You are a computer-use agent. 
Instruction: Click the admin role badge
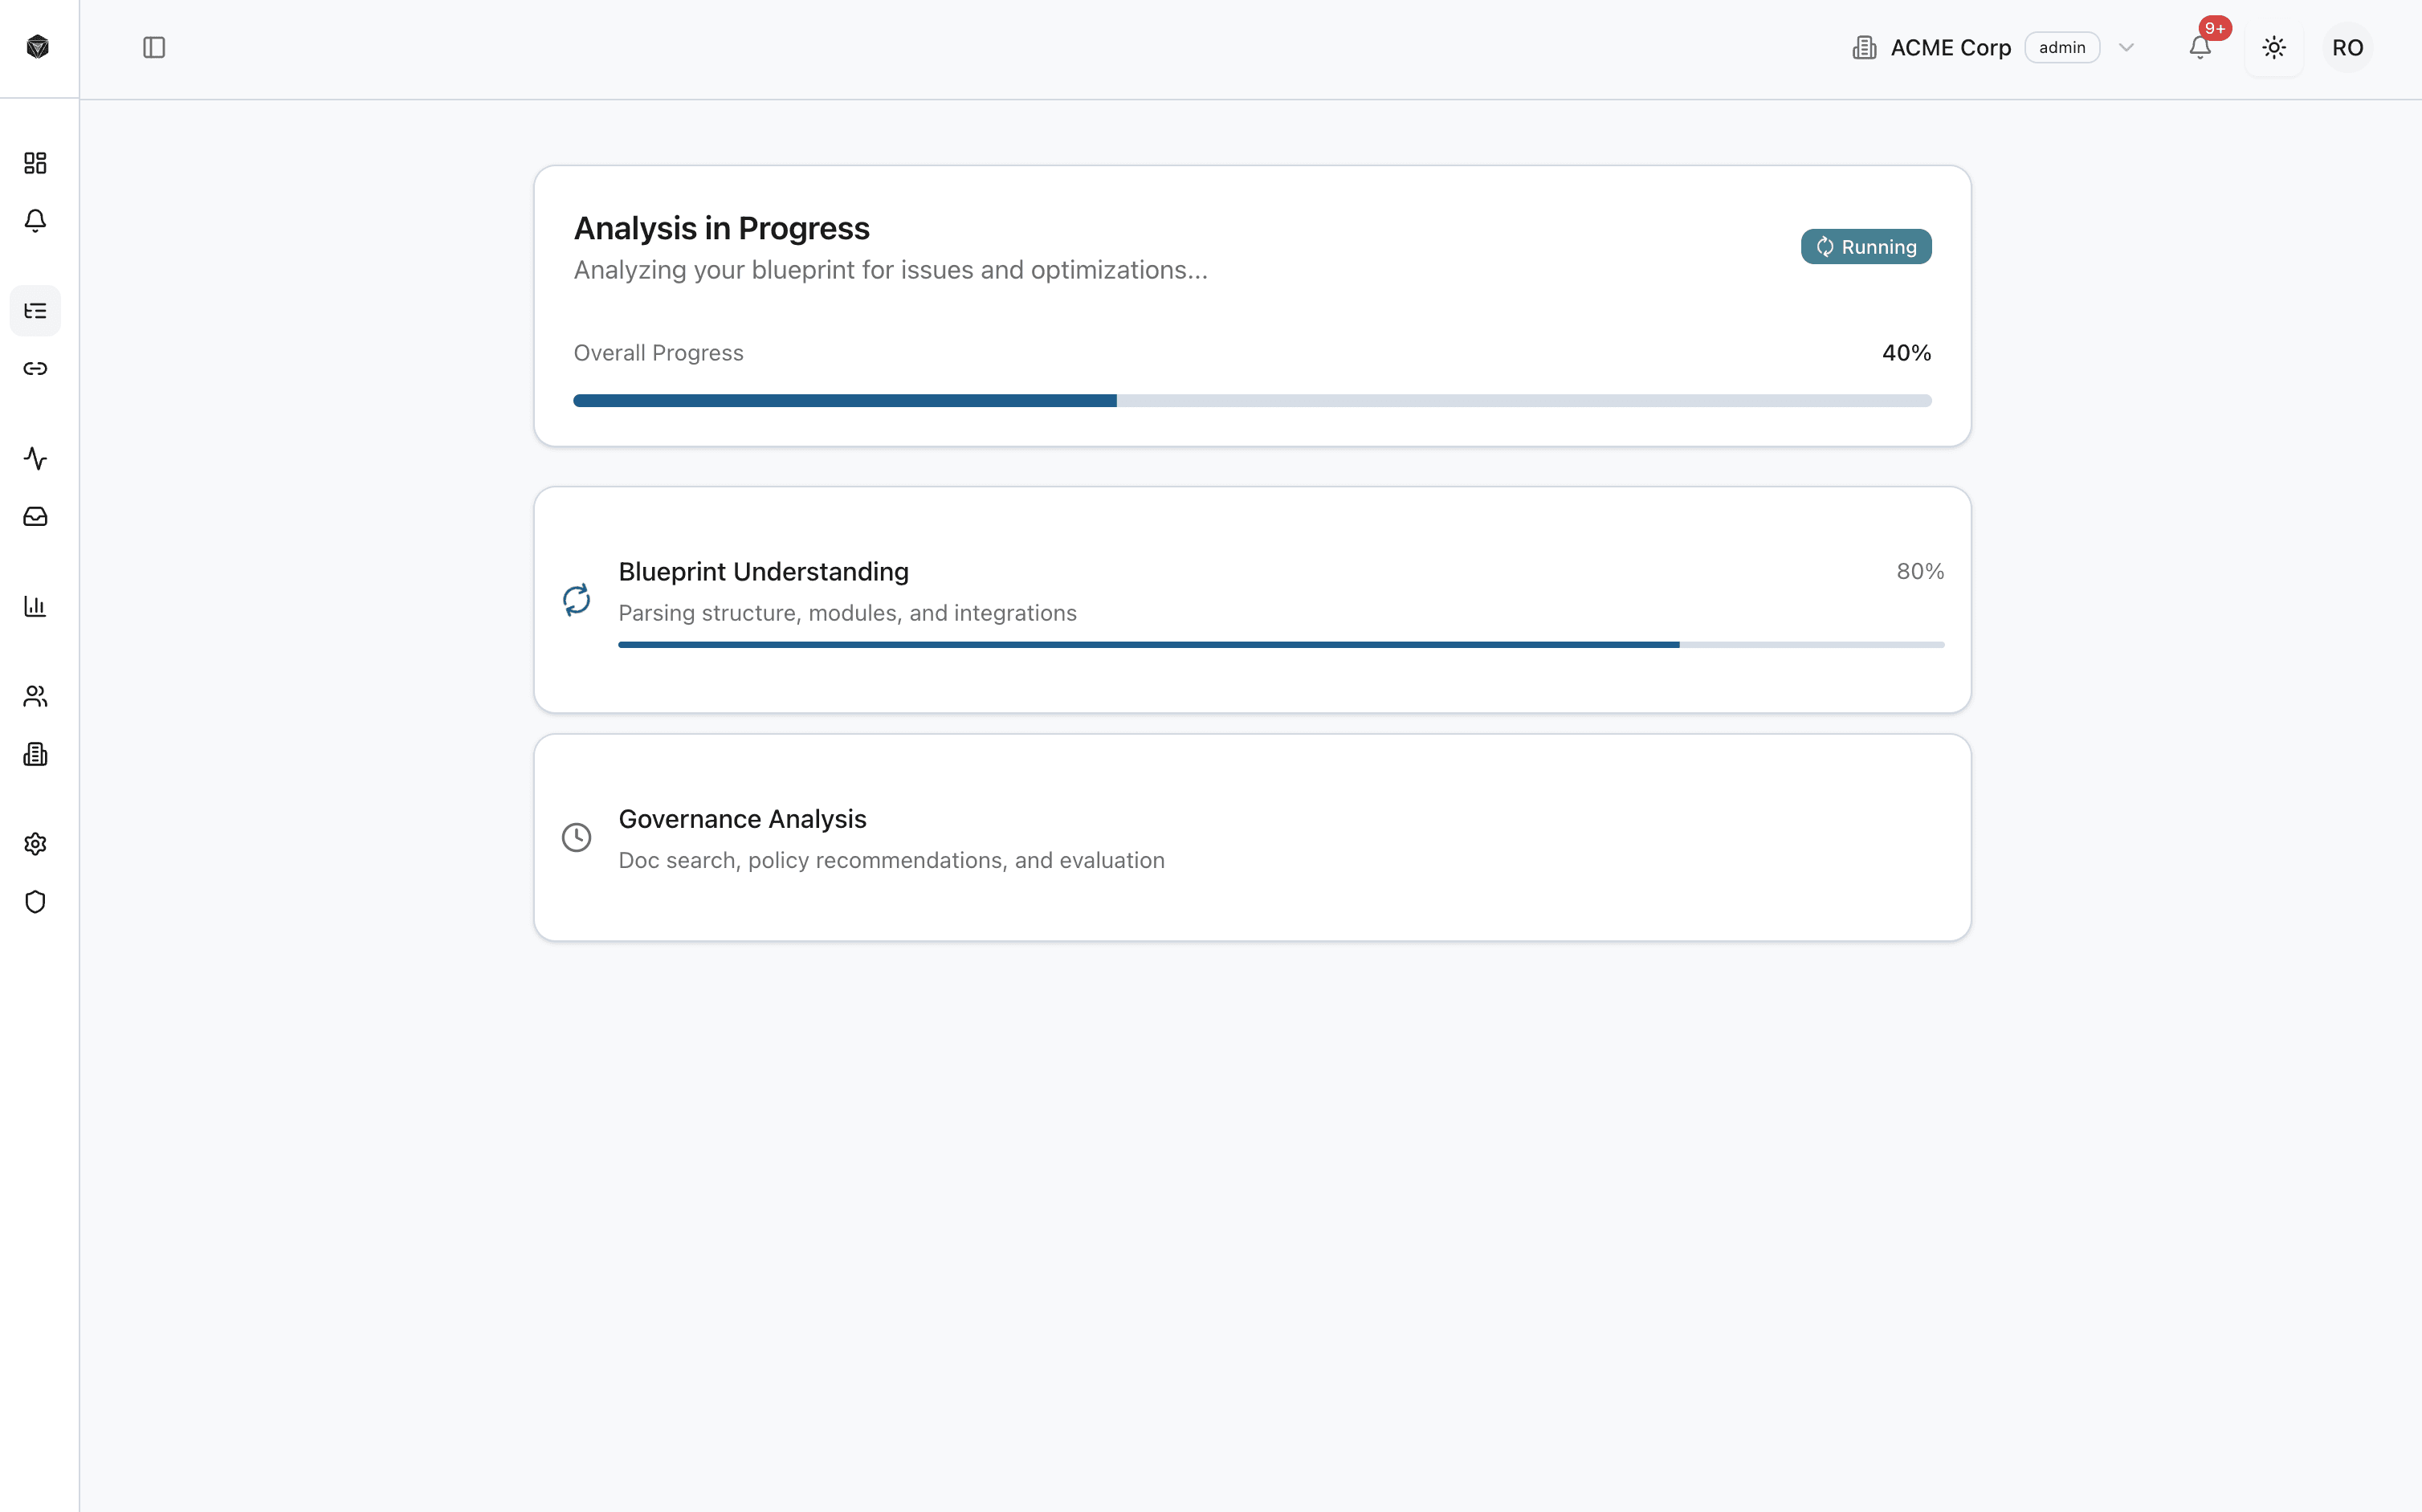point(2062,47)
